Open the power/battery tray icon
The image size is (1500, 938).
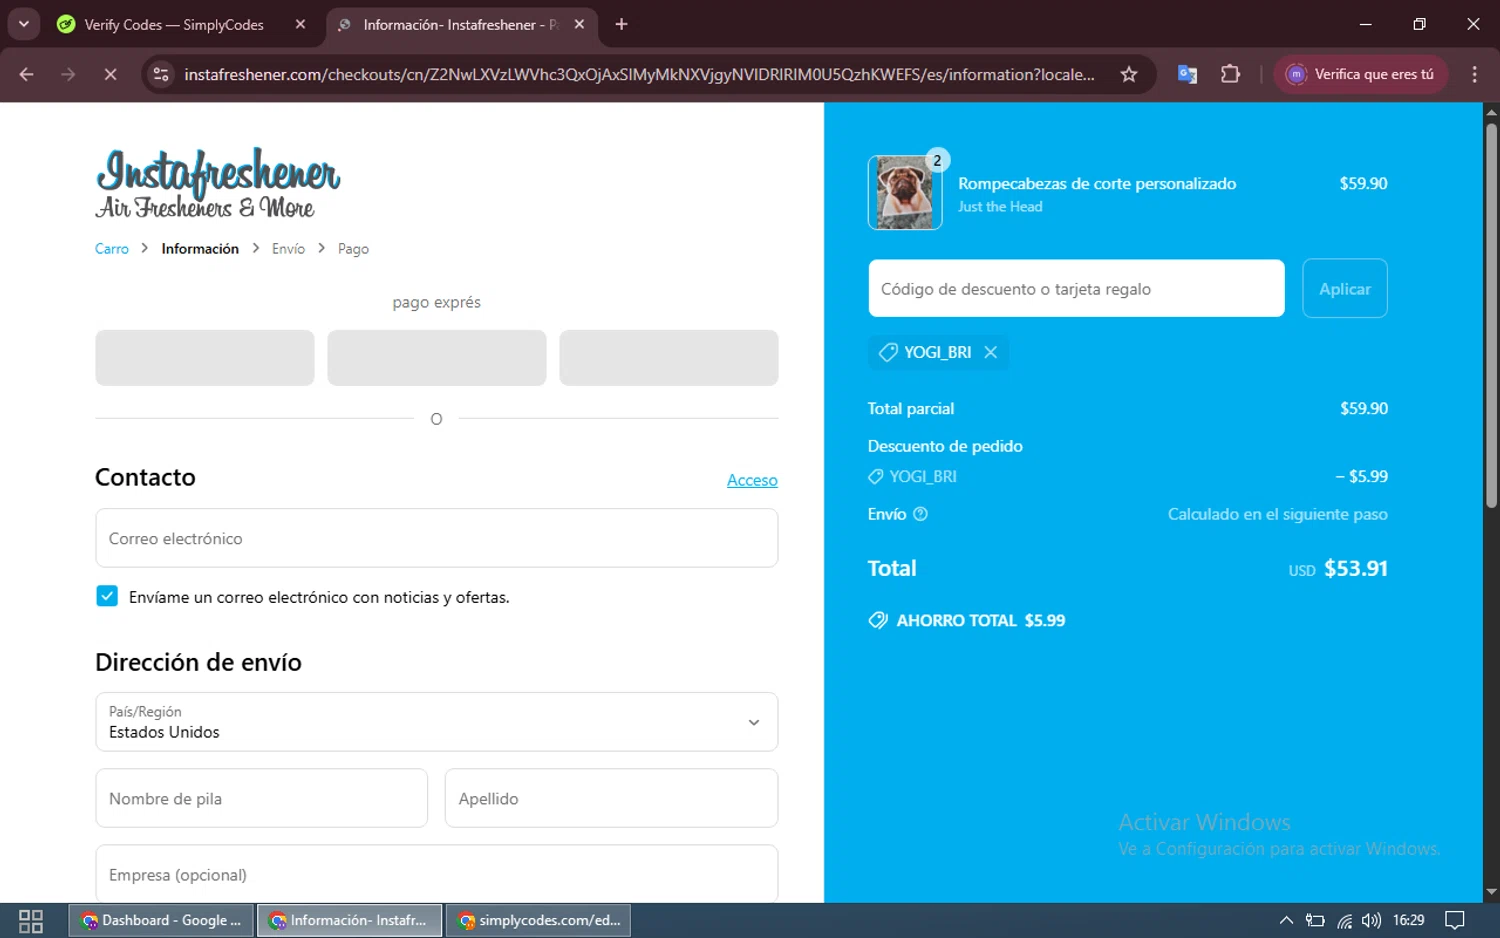tap(1316, 920)
